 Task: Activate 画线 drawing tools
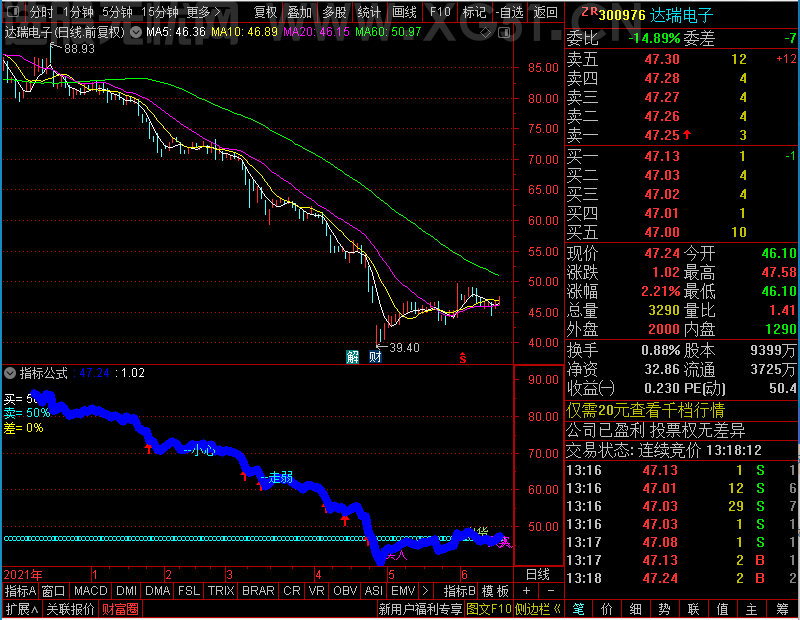(x=404, y=12)
